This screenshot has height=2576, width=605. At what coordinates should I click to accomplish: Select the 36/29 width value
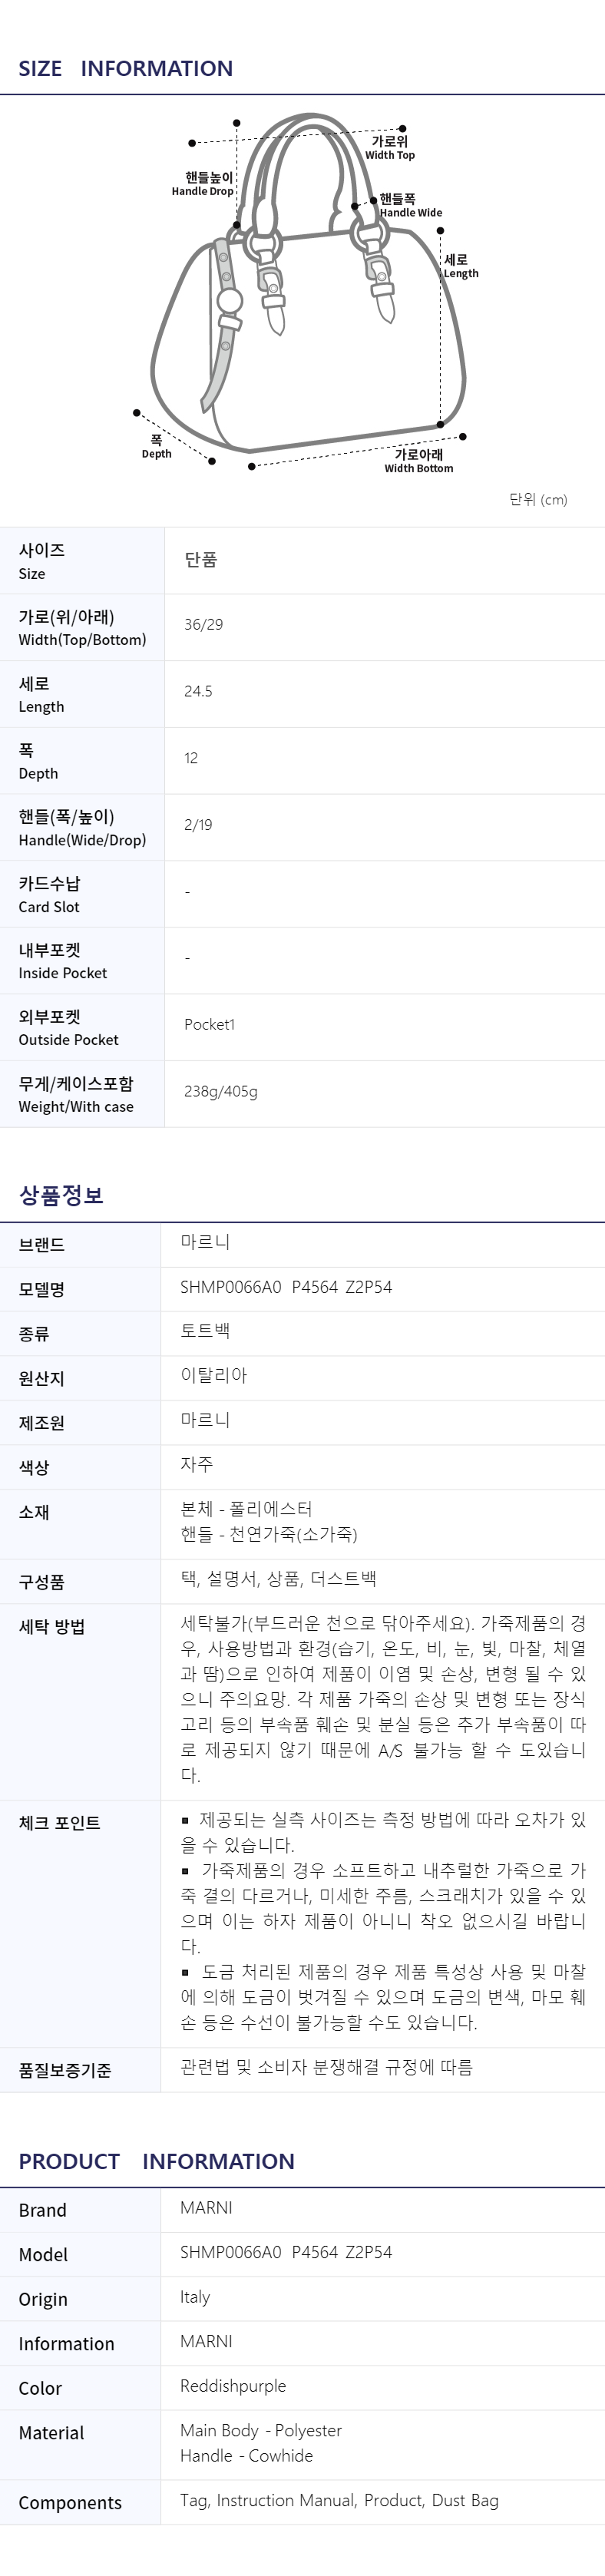click(203, 625)
